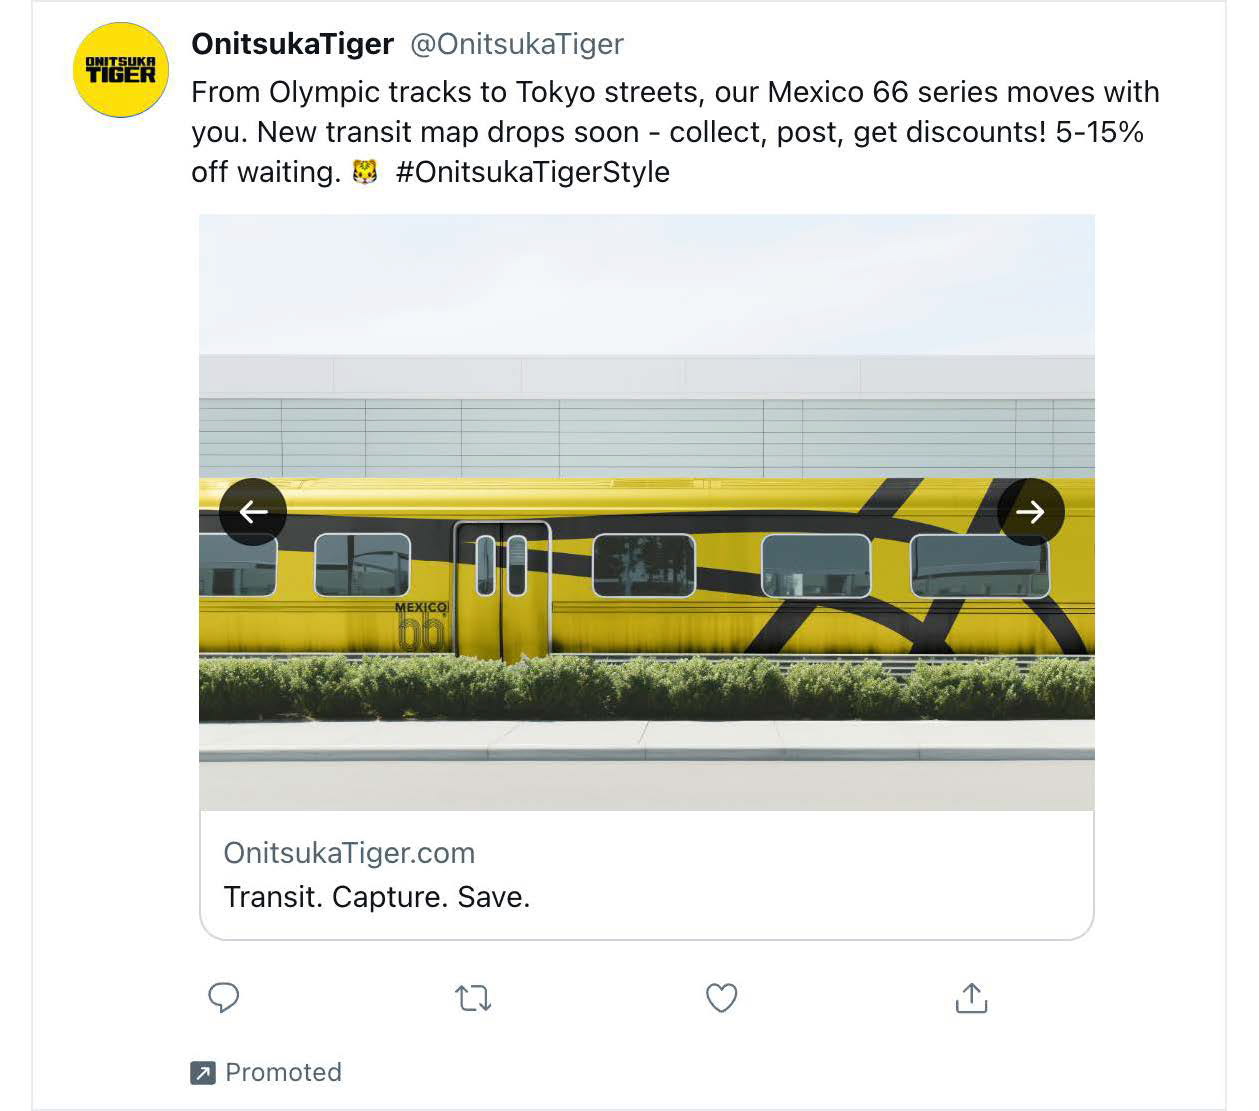Open the Onitsuka Tiger yellow profile avatar

point(121,70)
